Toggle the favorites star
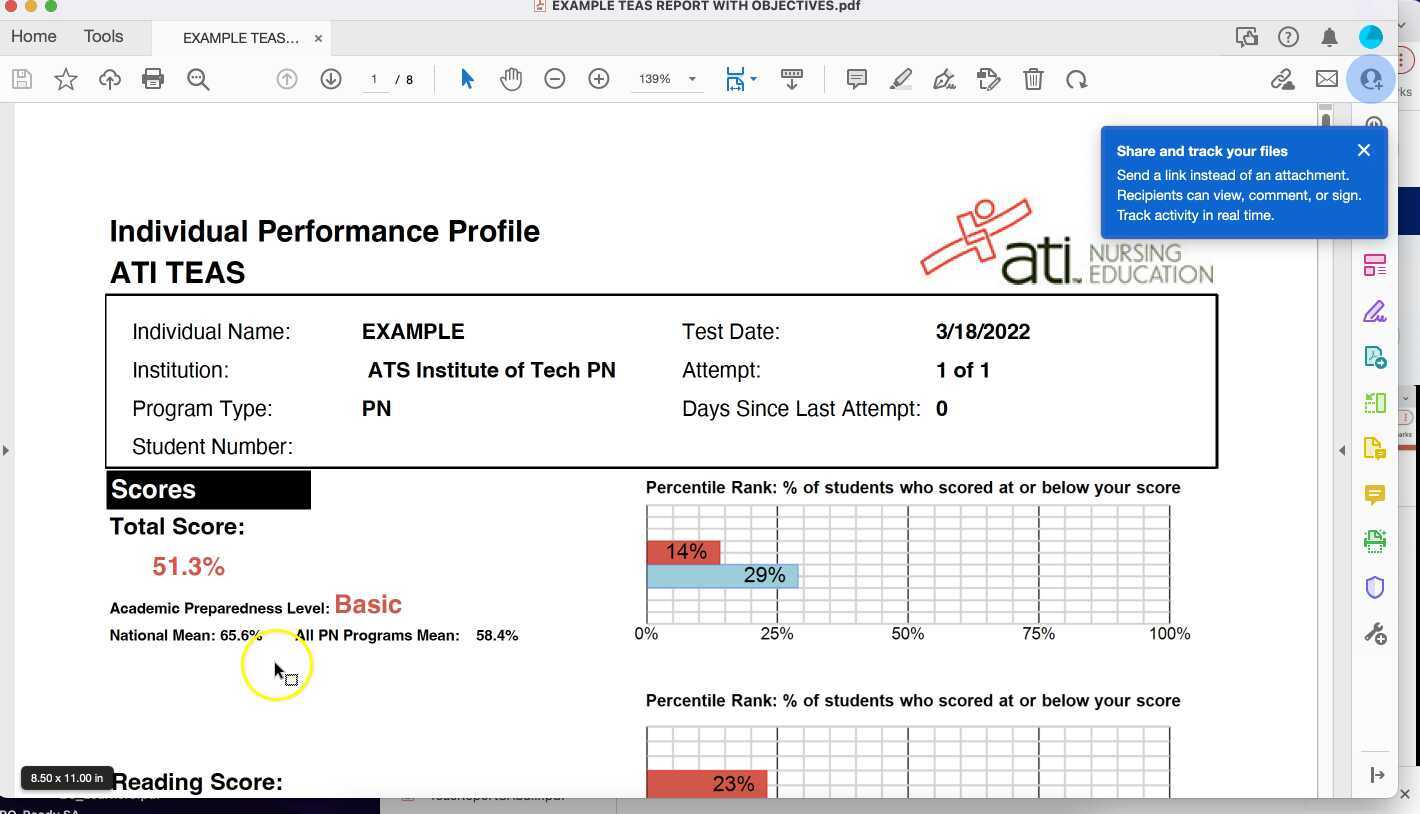The image size is (1420, 814). (x=66, y=79)
